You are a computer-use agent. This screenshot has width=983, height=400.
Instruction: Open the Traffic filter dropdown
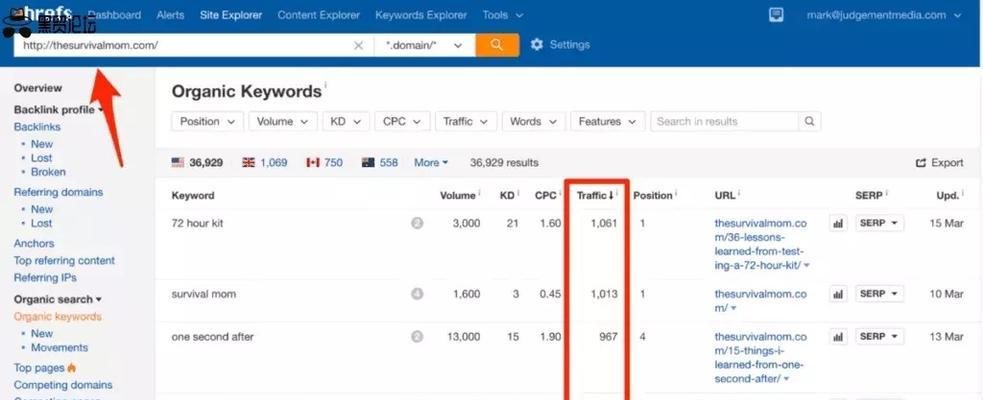click(466, 122)
